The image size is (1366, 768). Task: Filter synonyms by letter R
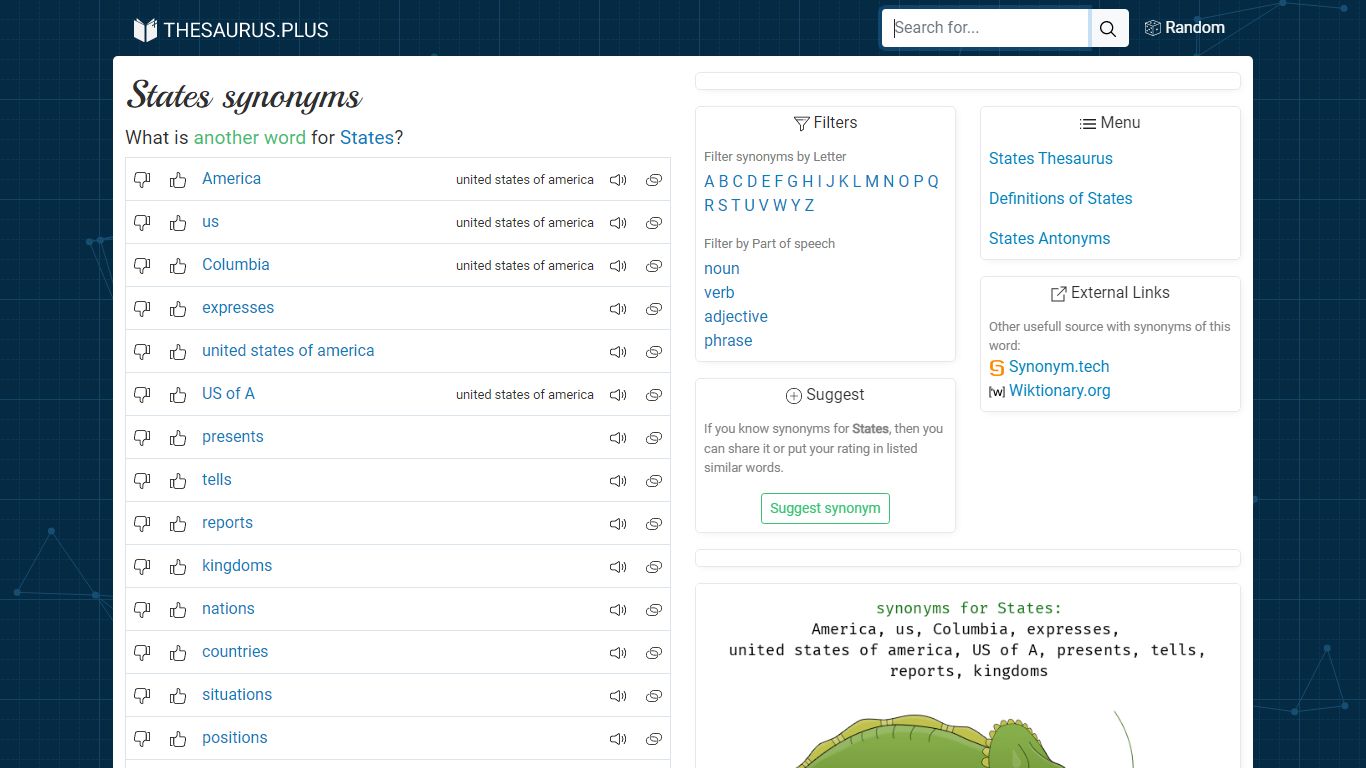coord(709,205)
